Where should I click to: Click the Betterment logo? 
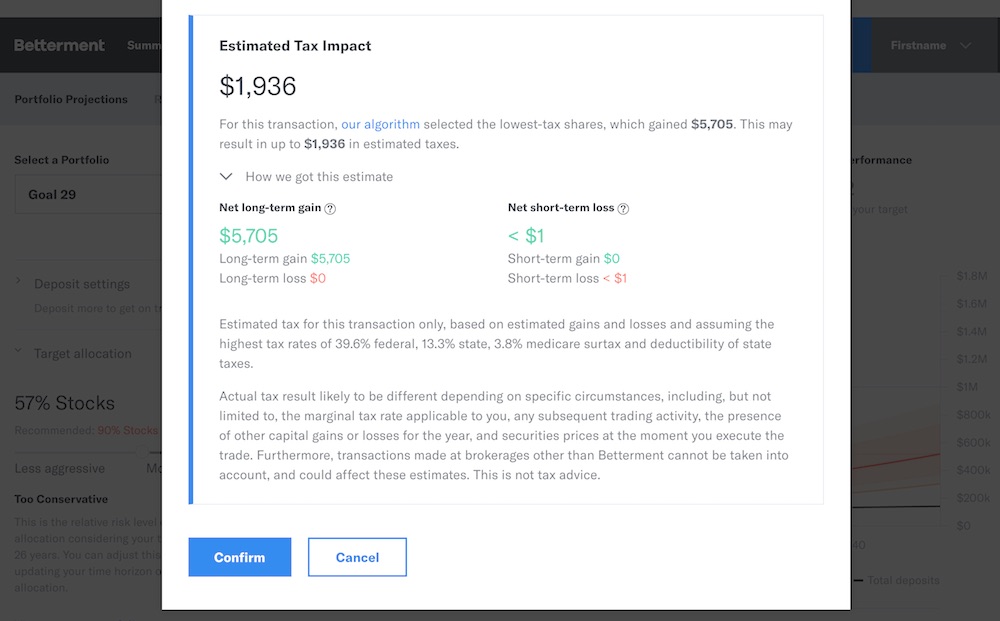[x=60, y=46]
